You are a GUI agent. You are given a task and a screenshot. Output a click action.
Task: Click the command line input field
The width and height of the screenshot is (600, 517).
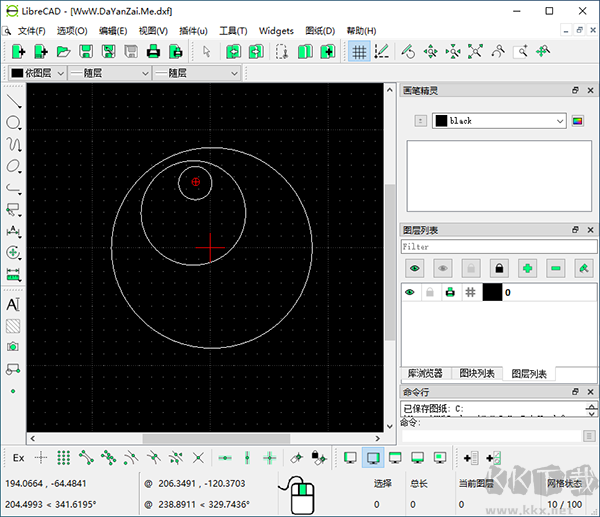point(491,436)
